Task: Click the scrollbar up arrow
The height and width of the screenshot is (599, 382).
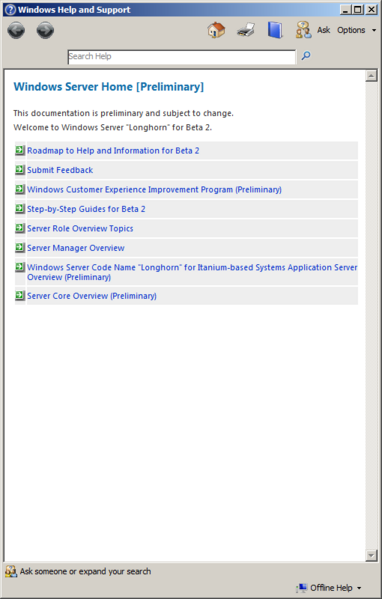Action: [x=371, y=76]
